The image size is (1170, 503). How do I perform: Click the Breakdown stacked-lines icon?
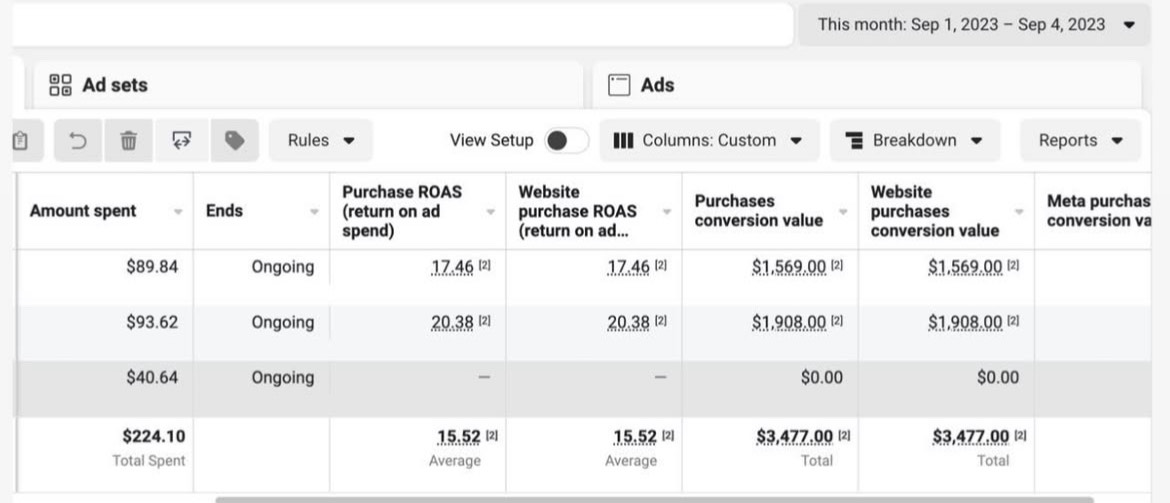pyautogui.click(x=854, y=141)
